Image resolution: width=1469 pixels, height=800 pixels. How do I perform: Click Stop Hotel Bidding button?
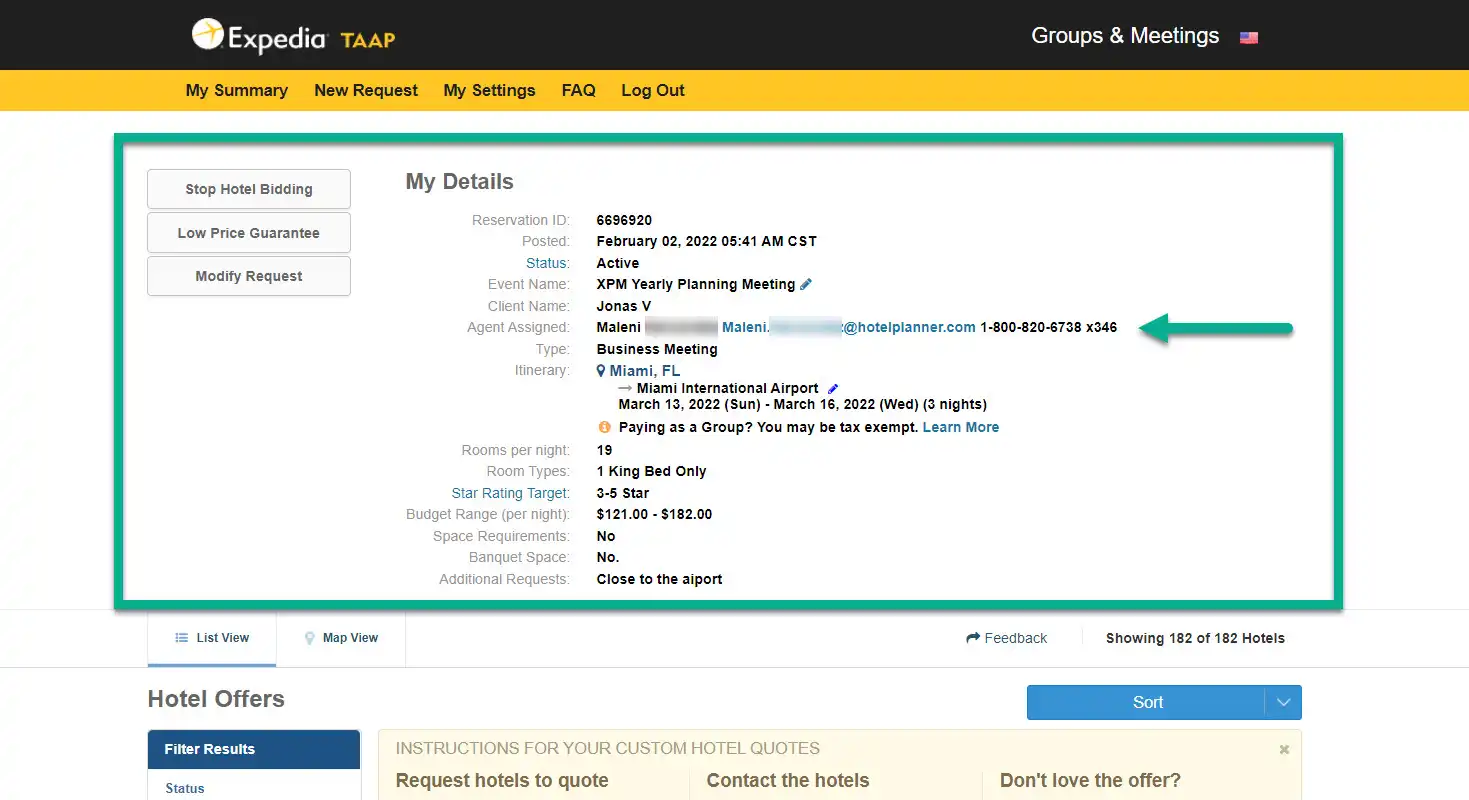pyautogui.click(x=249, y=189)
